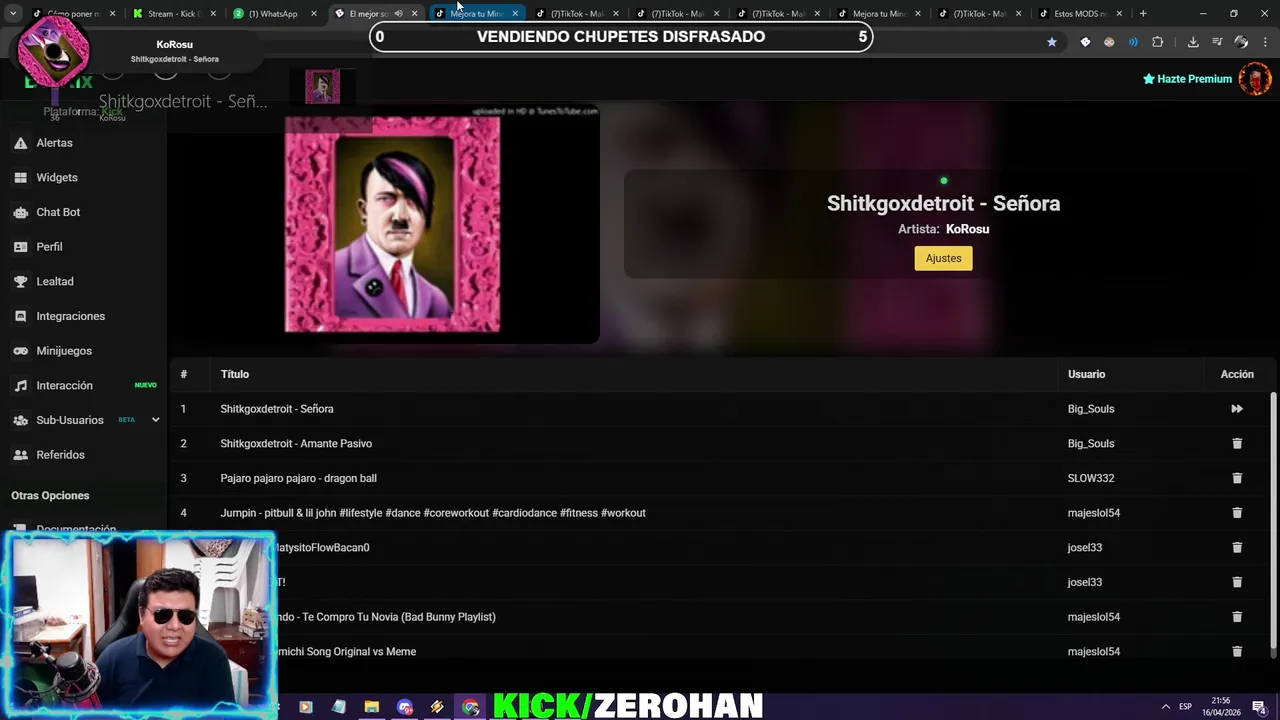
Task: Switch to the WhatsApp browser tab
Action: tap(272, 14)
